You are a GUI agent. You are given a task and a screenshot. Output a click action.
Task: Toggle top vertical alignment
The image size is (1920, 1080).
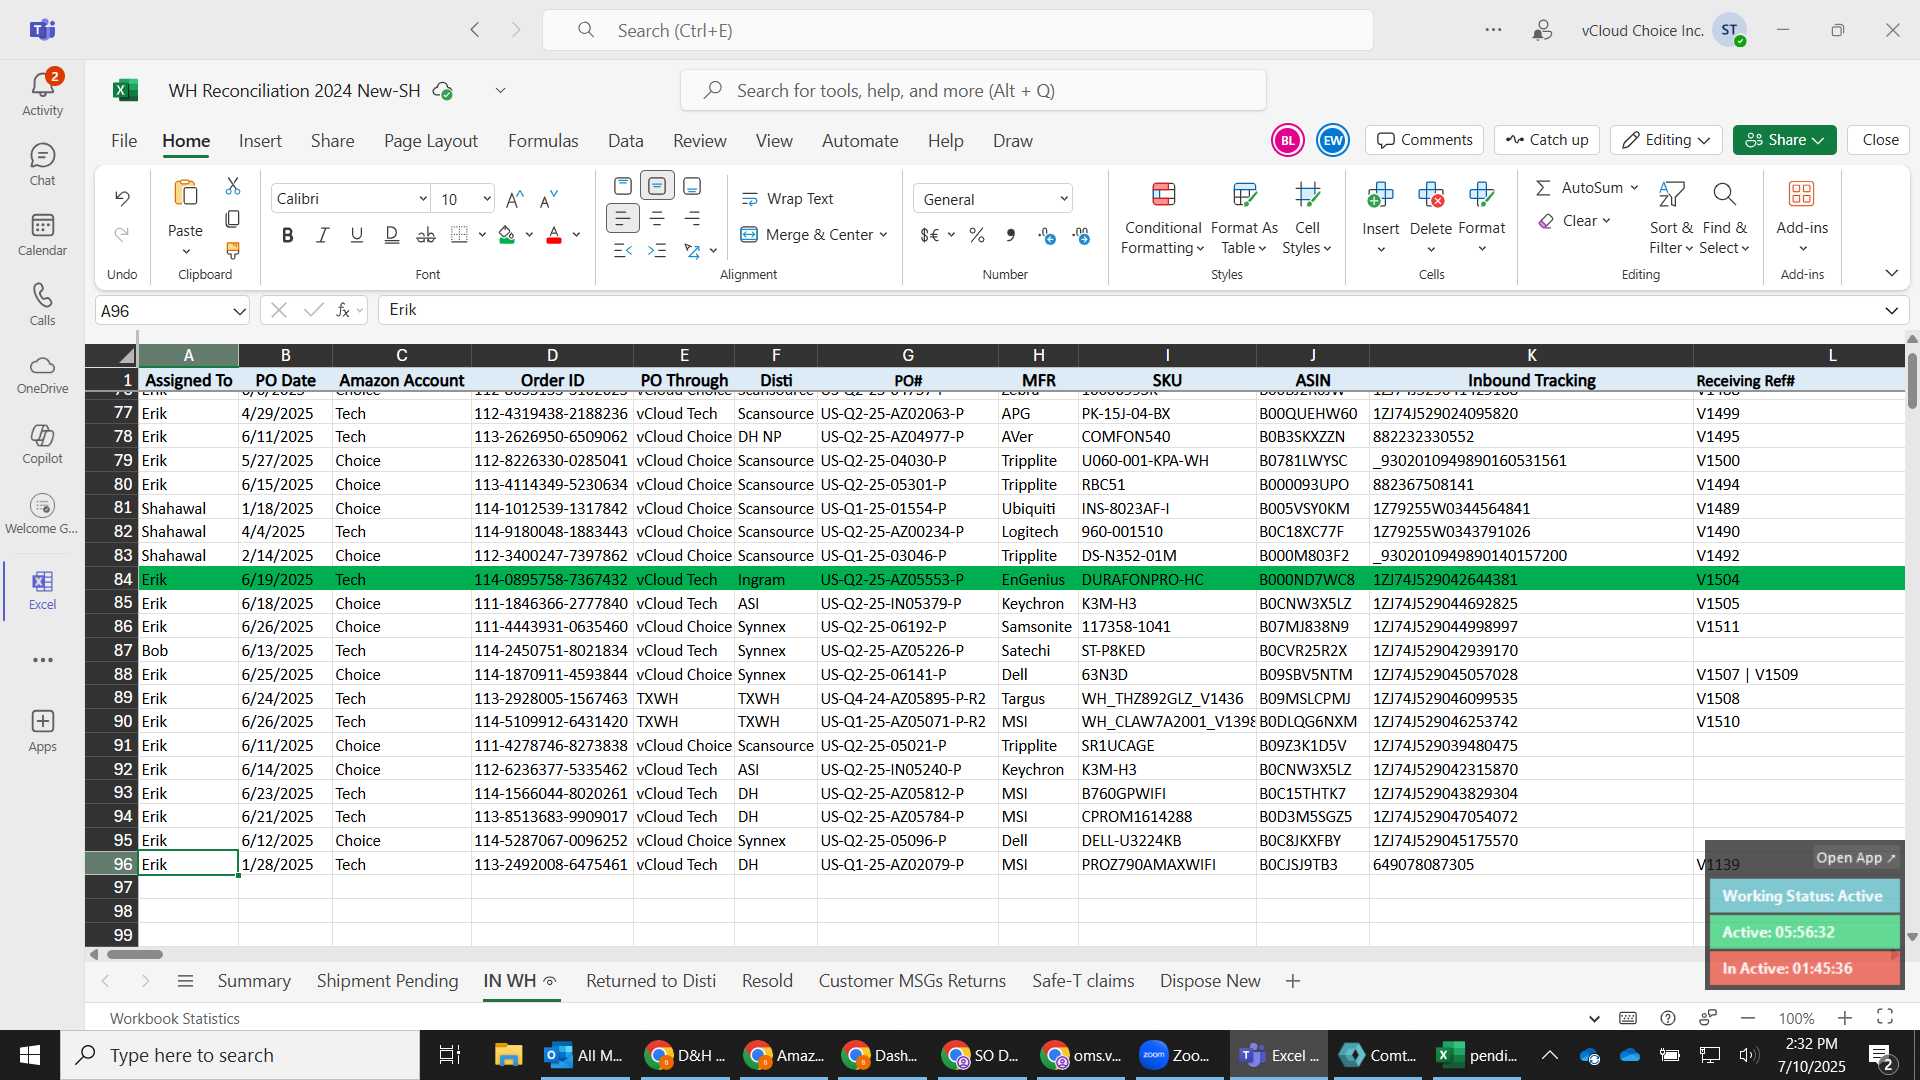tap(623, 186)
